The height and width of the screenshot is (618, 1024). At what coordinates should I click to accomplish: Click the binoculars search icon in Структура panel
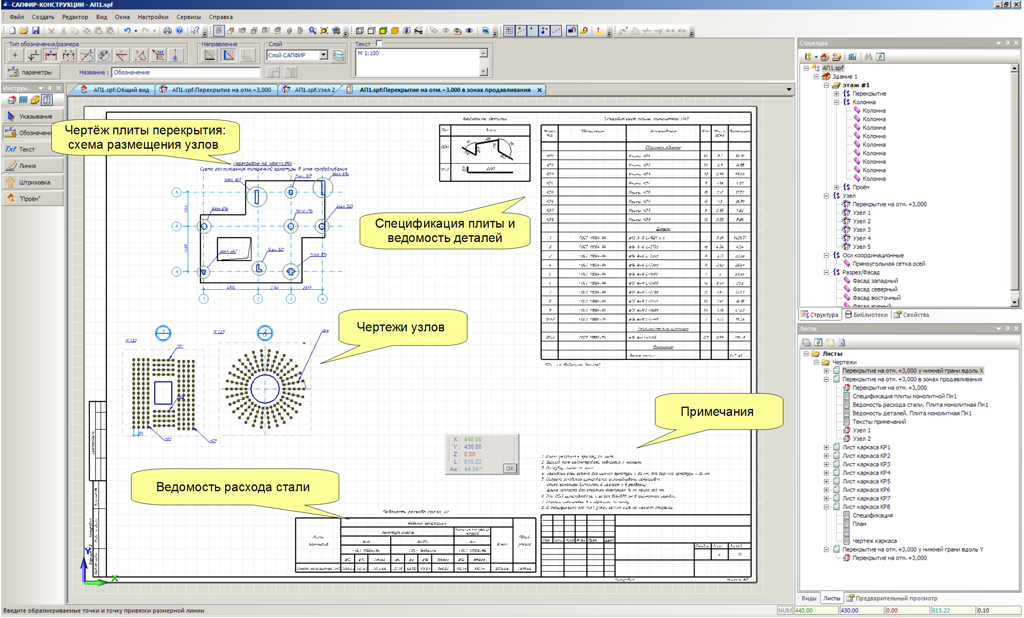pyautogui.click(x=869, y=57)
